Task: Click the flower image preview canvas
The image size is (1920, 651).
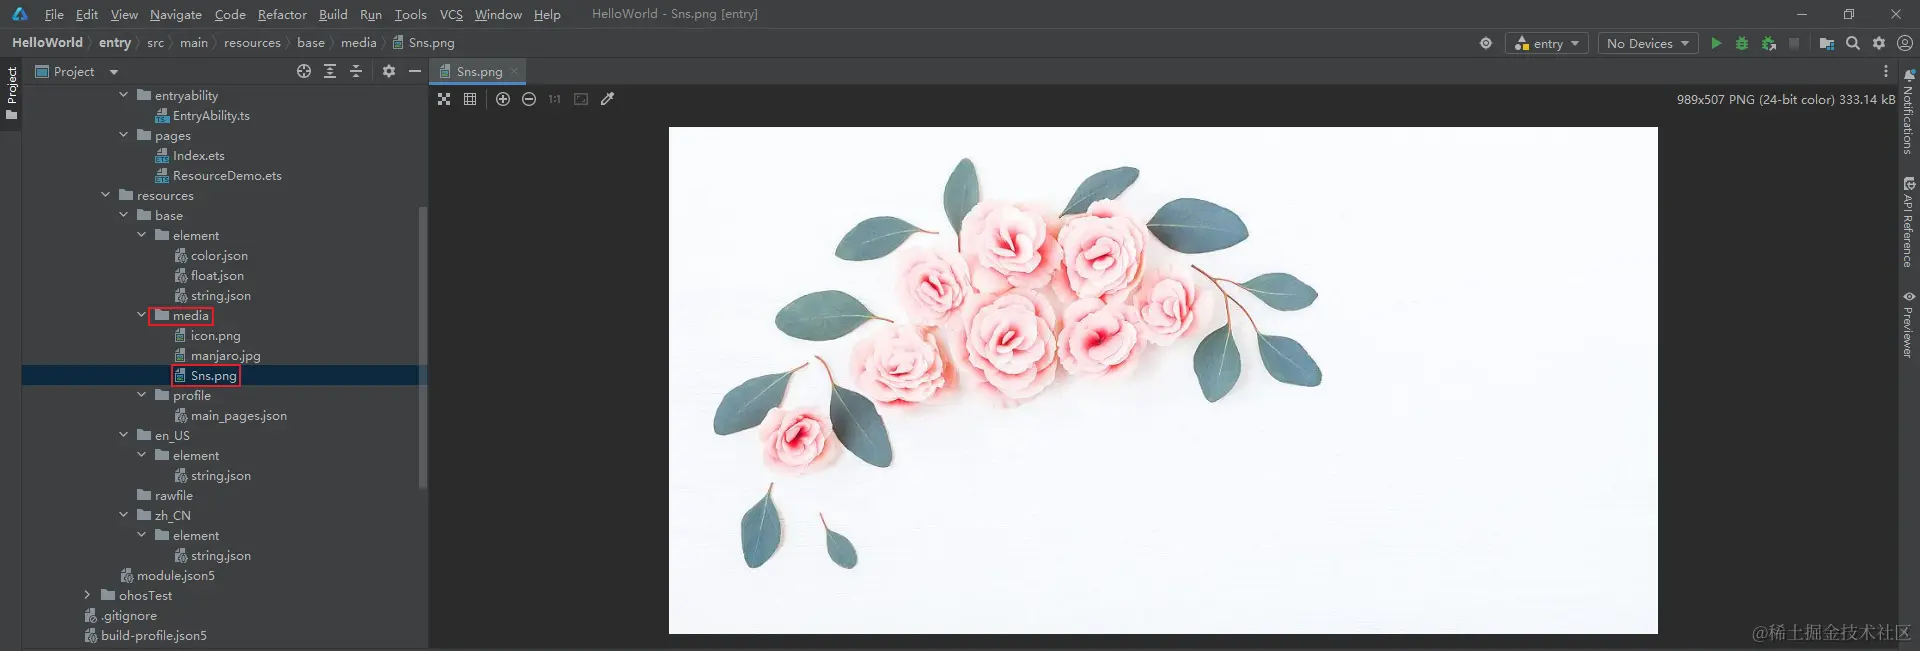Action: 1163,380
